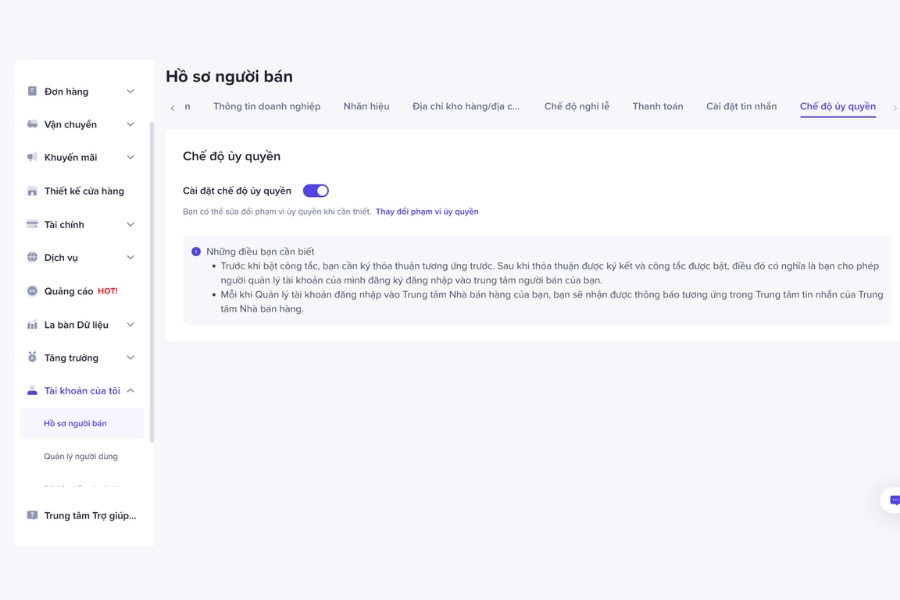Click the Đơn hàng orders icon

coord(32,91)
